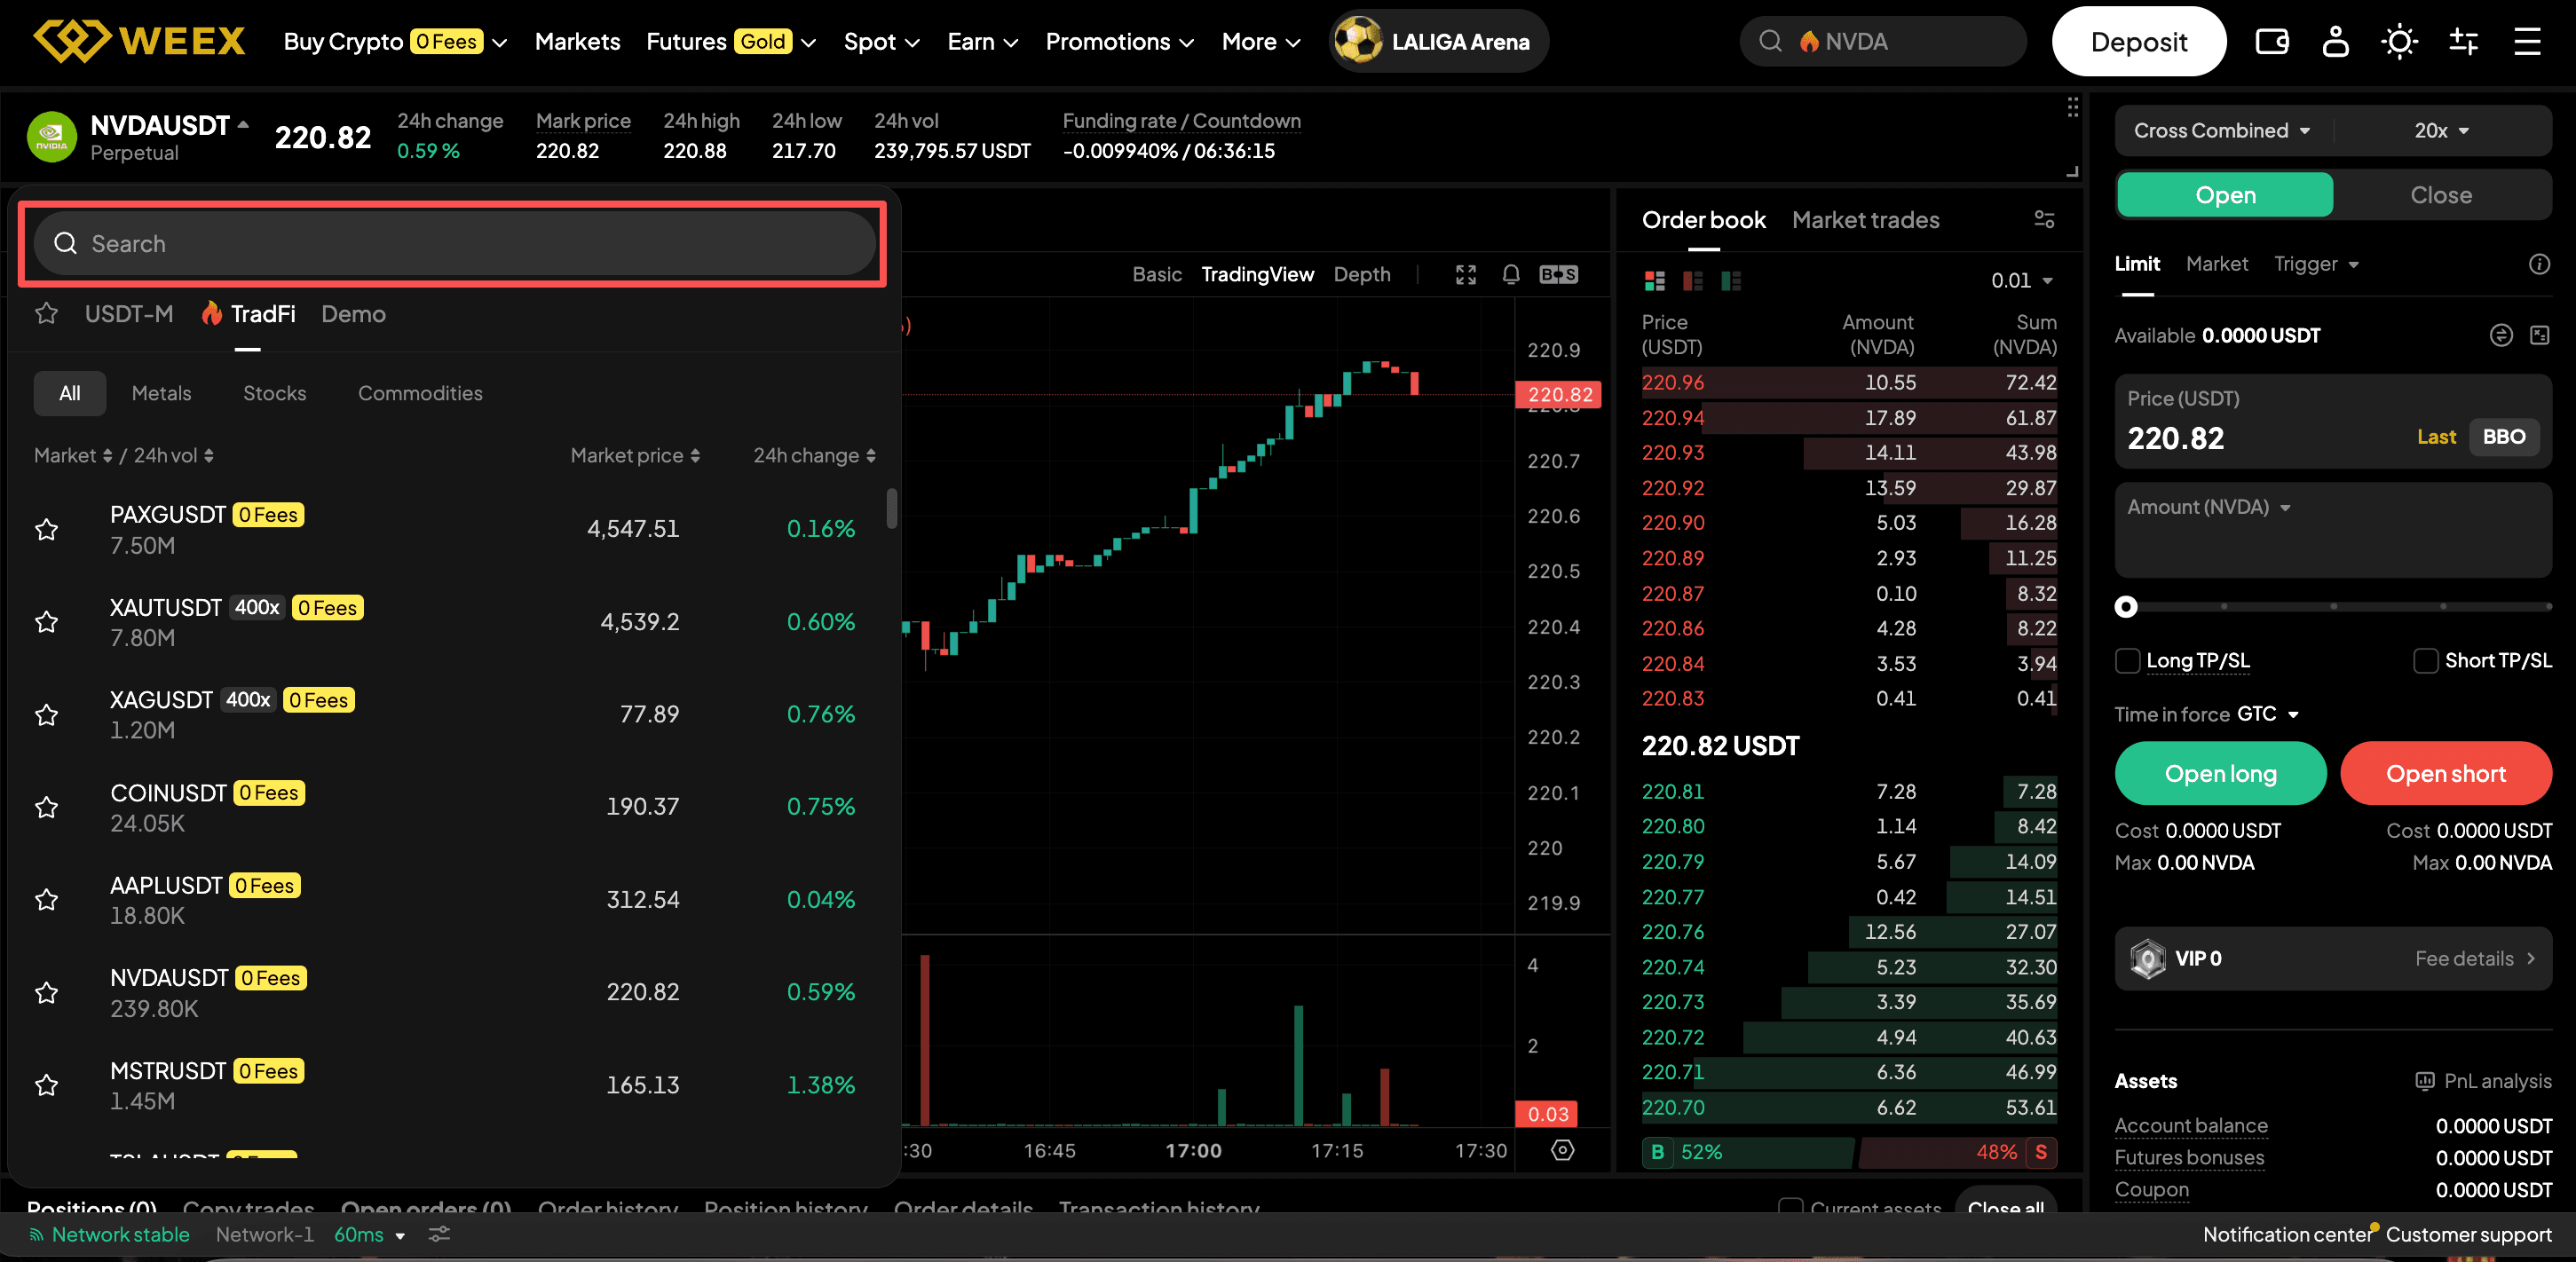This screenshot has width=2576, height=1262.
Task: Click the panel drag handle dots icon
Action: 2072,107
